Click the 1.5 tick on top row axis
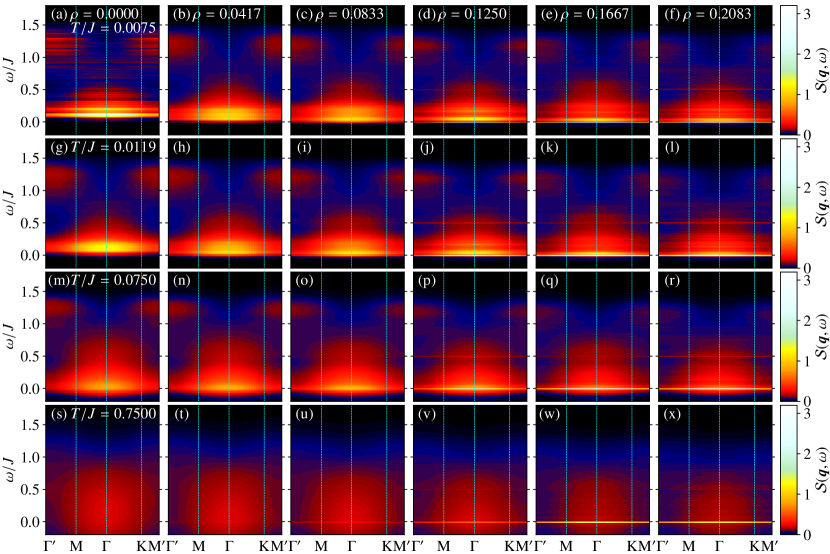The image size is (830, 554). [x=30, y=25]
